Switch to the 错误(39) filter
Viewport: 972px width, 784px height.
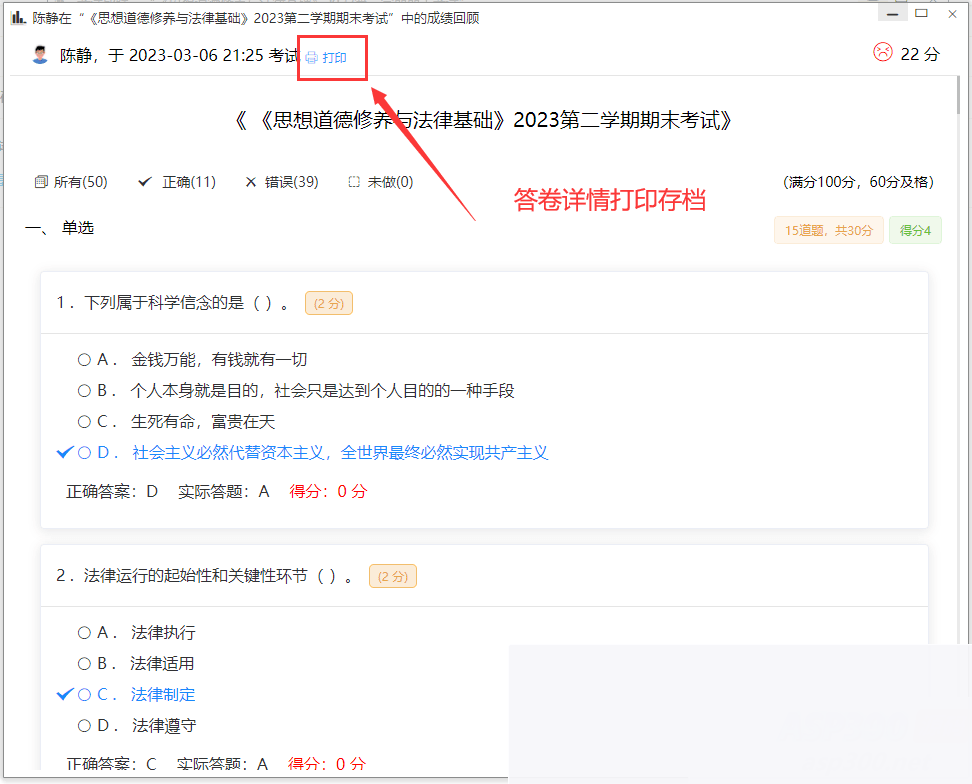coord(292,181)
